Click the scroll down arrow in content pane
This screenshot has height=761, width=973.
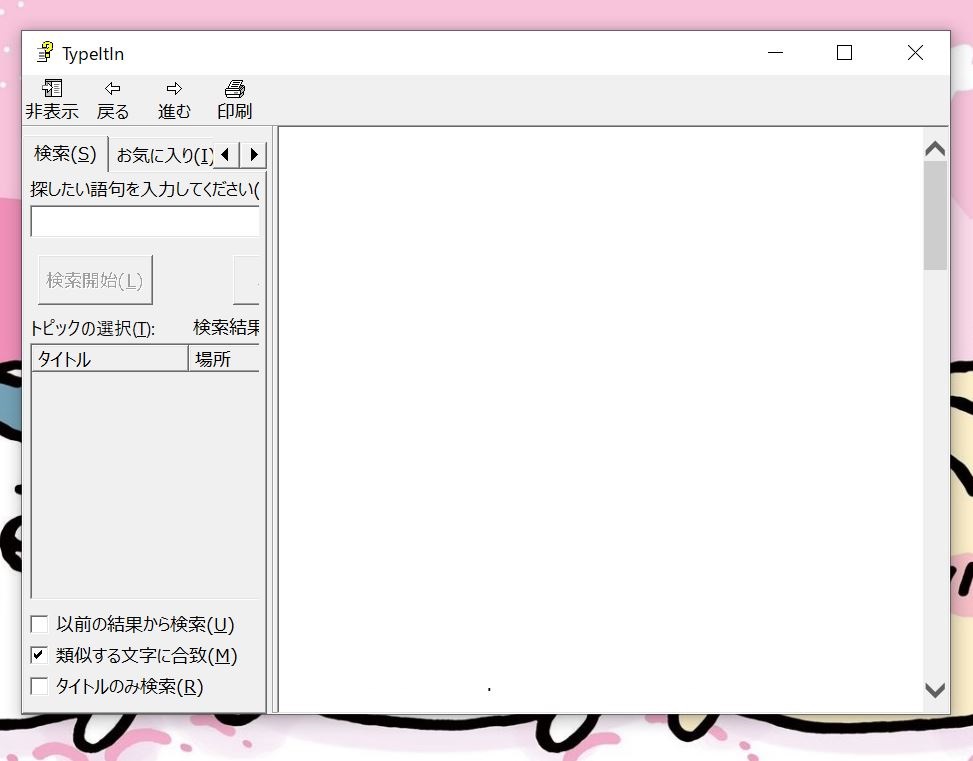pos(935,690)
